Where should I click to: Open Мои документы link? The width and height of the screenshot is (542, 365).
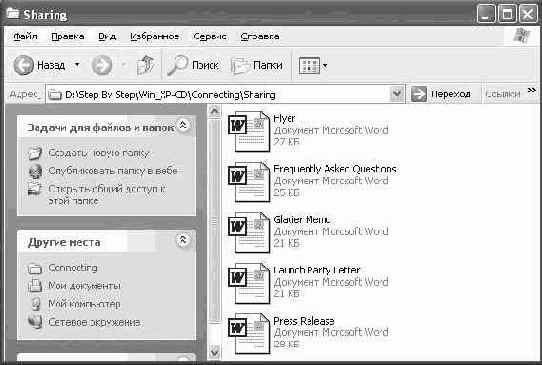[84, 286]
